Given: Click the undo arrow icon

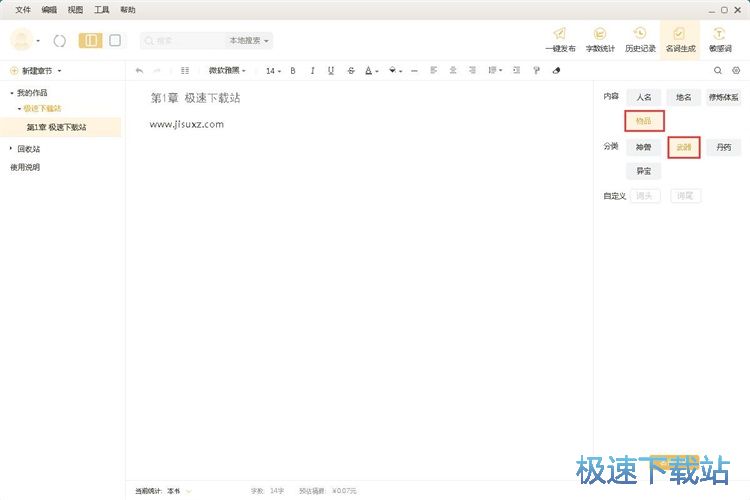Looking at the screenshot, I should [139, 71].
